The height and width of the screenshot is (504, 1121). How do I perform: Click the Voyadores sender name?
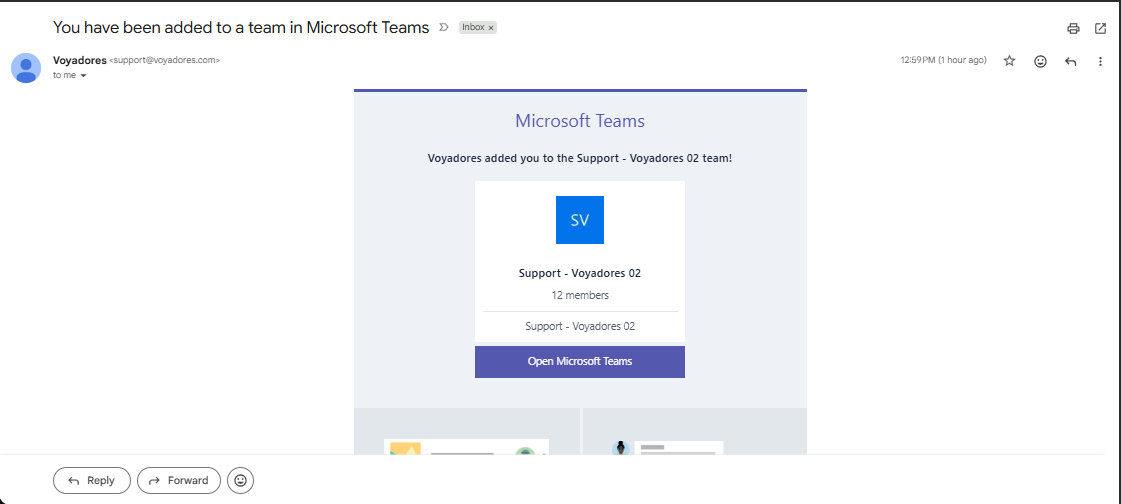[79, 60]
